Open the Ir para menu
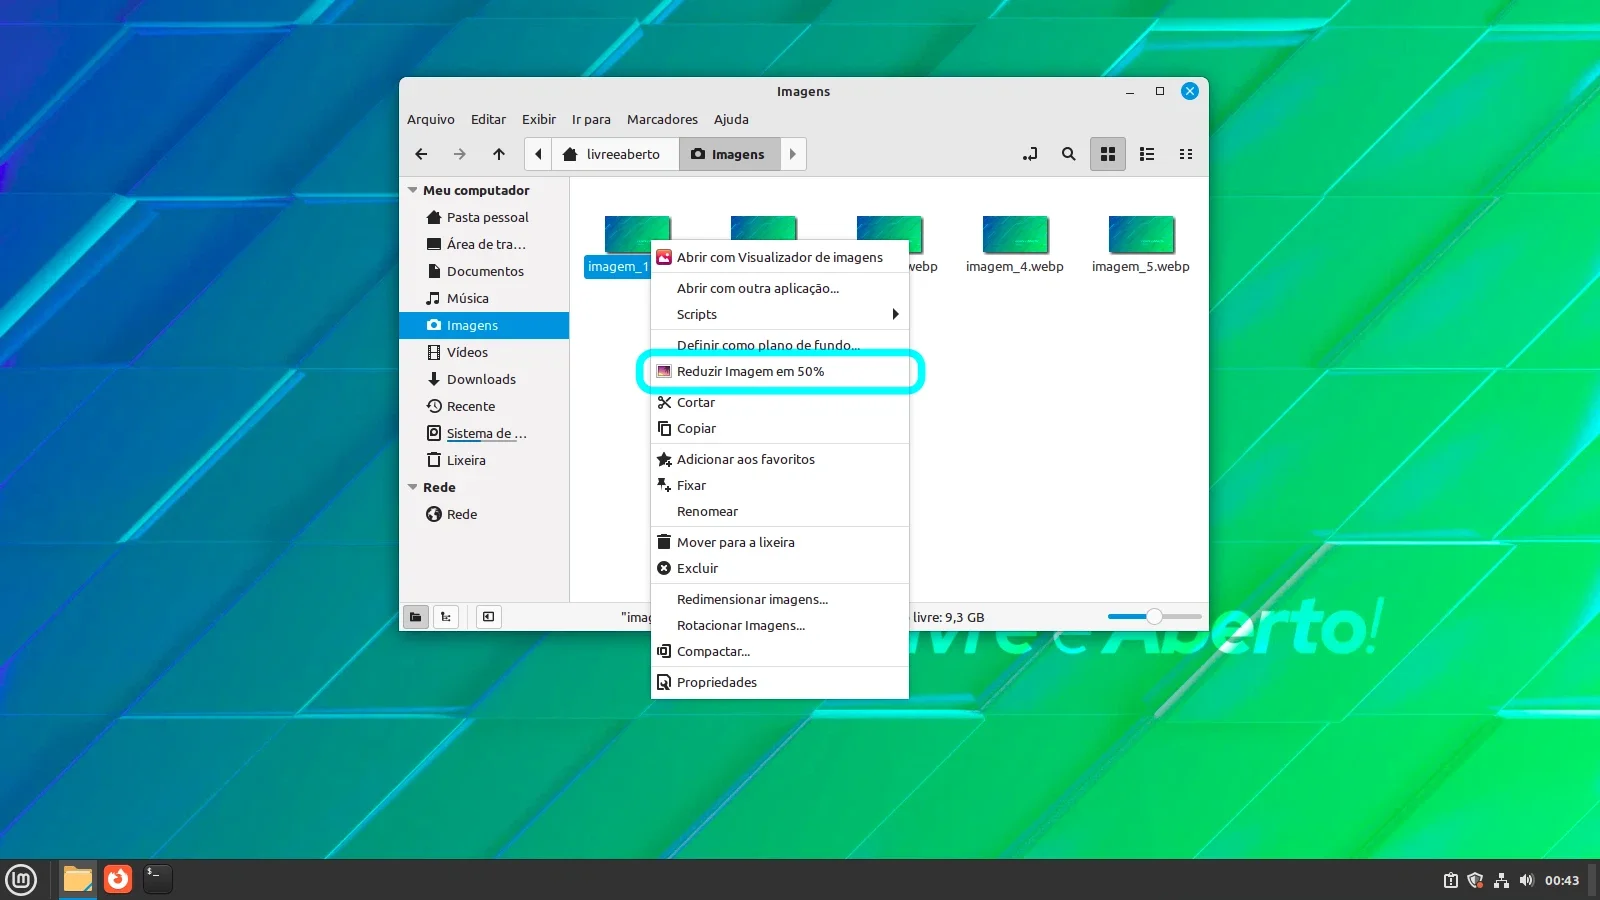The height and width of the screenshot is (900, 1600). click(591, 119)
